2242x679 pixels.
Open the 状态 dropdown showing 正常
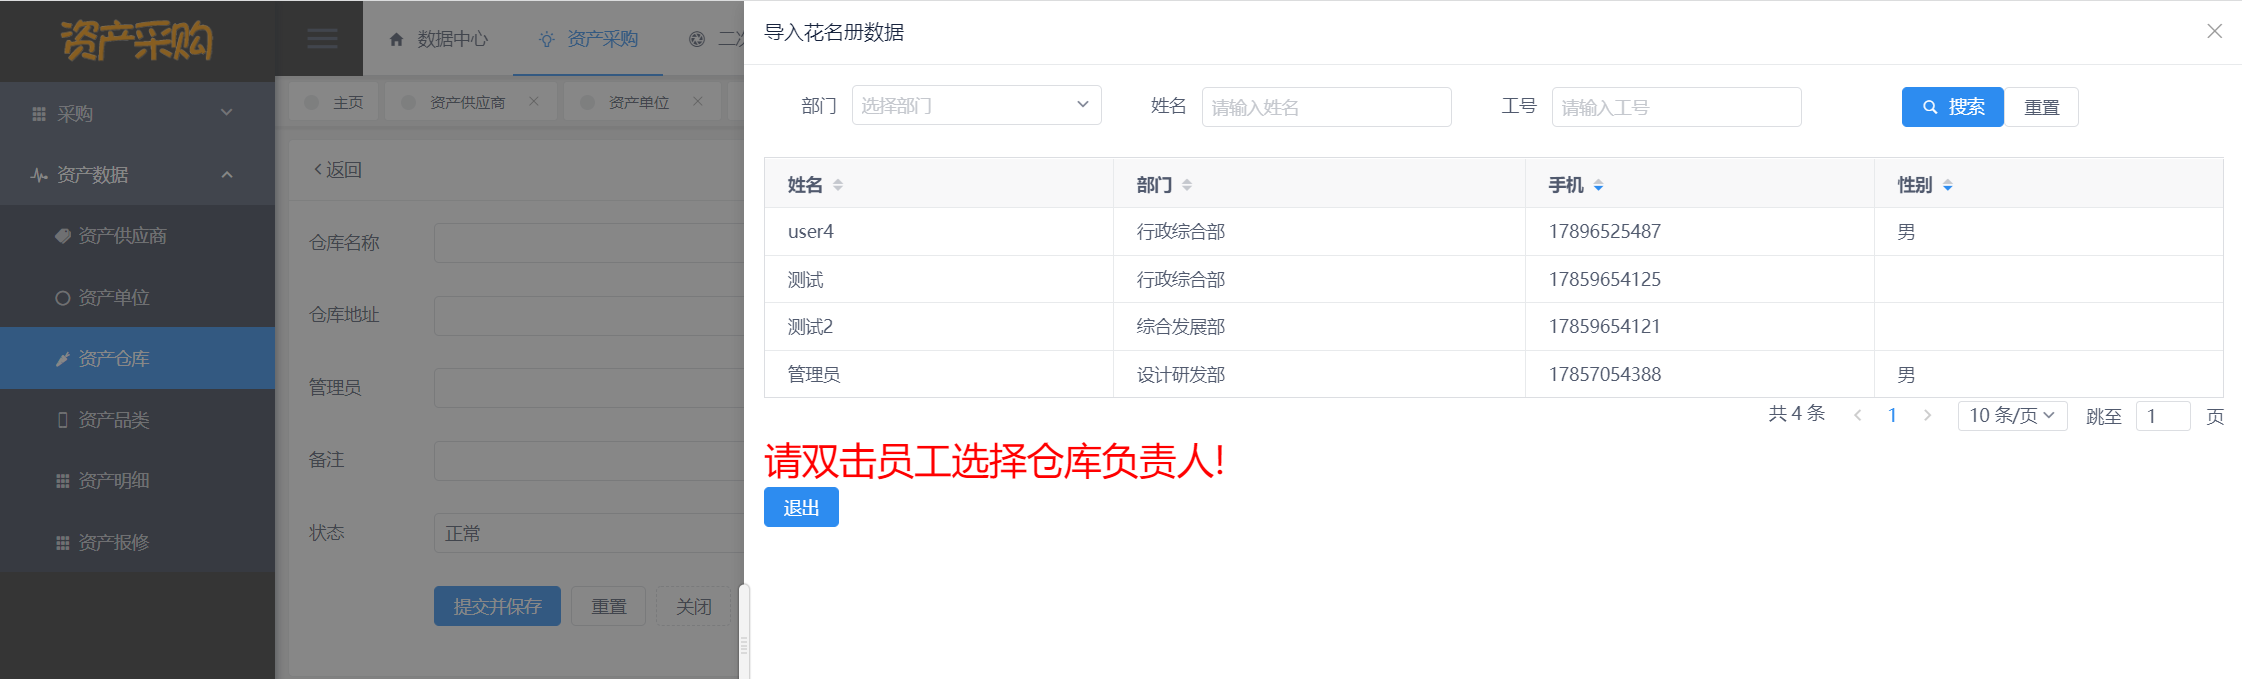[589, 533]
